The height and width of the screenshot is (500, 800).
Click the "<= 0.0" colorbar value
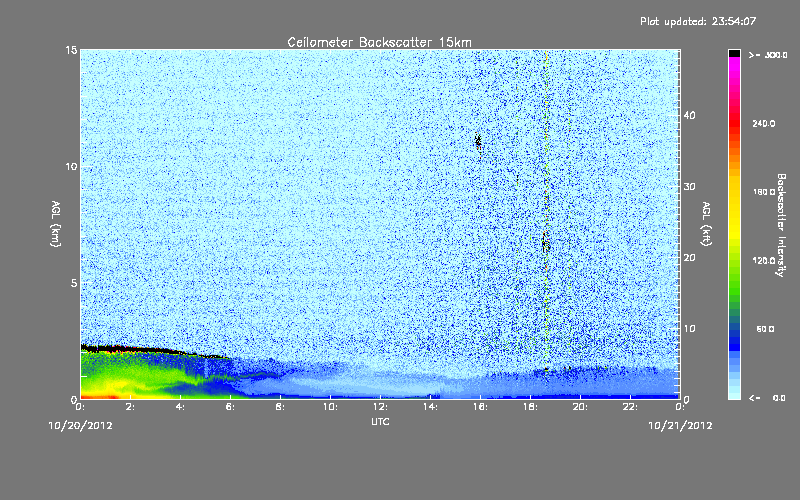[767, 398]
